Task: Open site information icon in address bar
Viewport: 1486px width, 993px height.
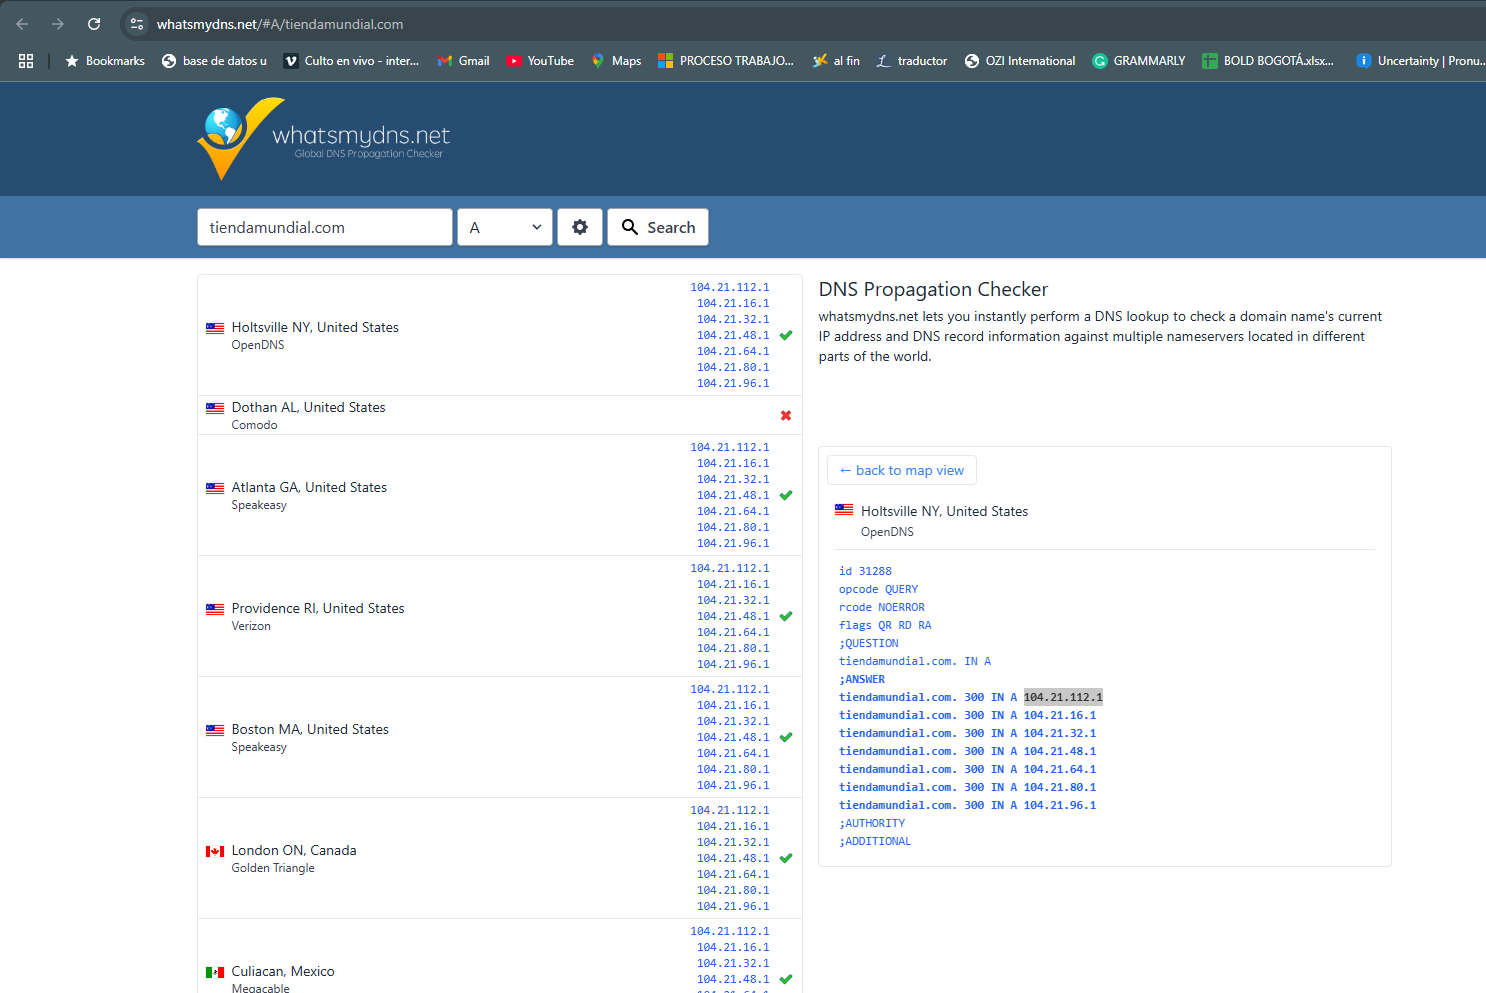Action: coord(137,24)
